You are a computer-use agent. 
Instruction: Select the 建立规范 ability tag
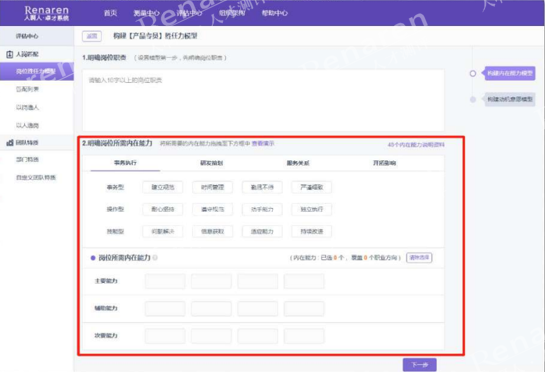[x=163, y=187]
